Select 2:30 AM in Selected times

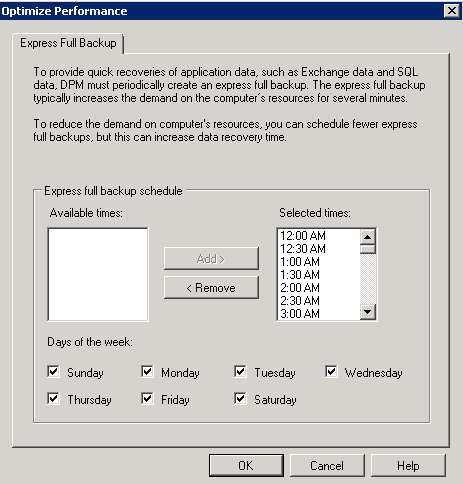319,301
